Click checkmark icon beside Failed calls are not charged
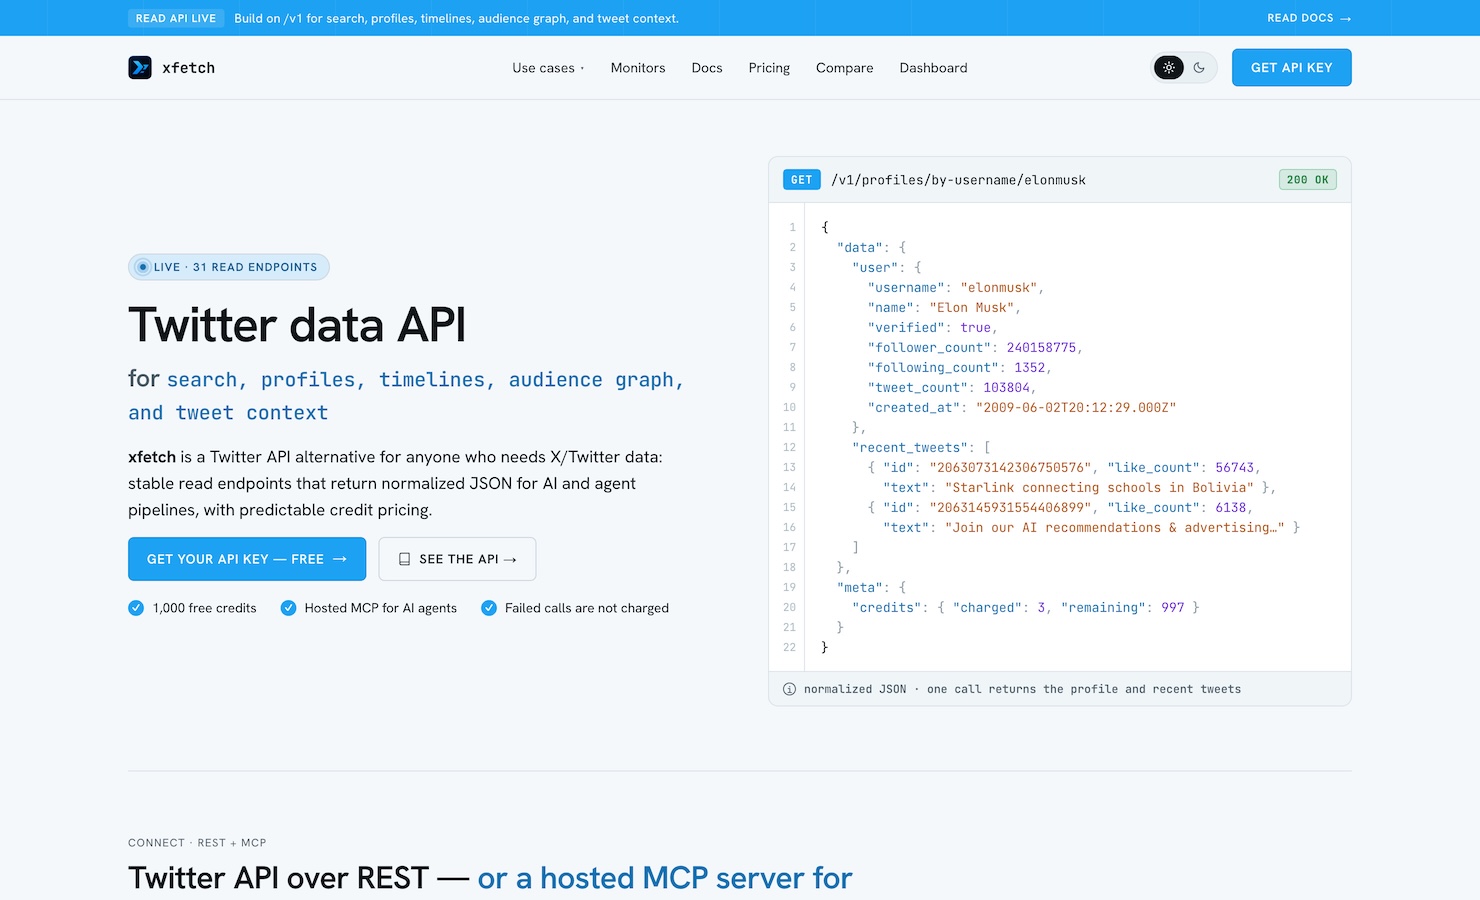The height and width of the screenshot is (900, 1480). (489, 607)
